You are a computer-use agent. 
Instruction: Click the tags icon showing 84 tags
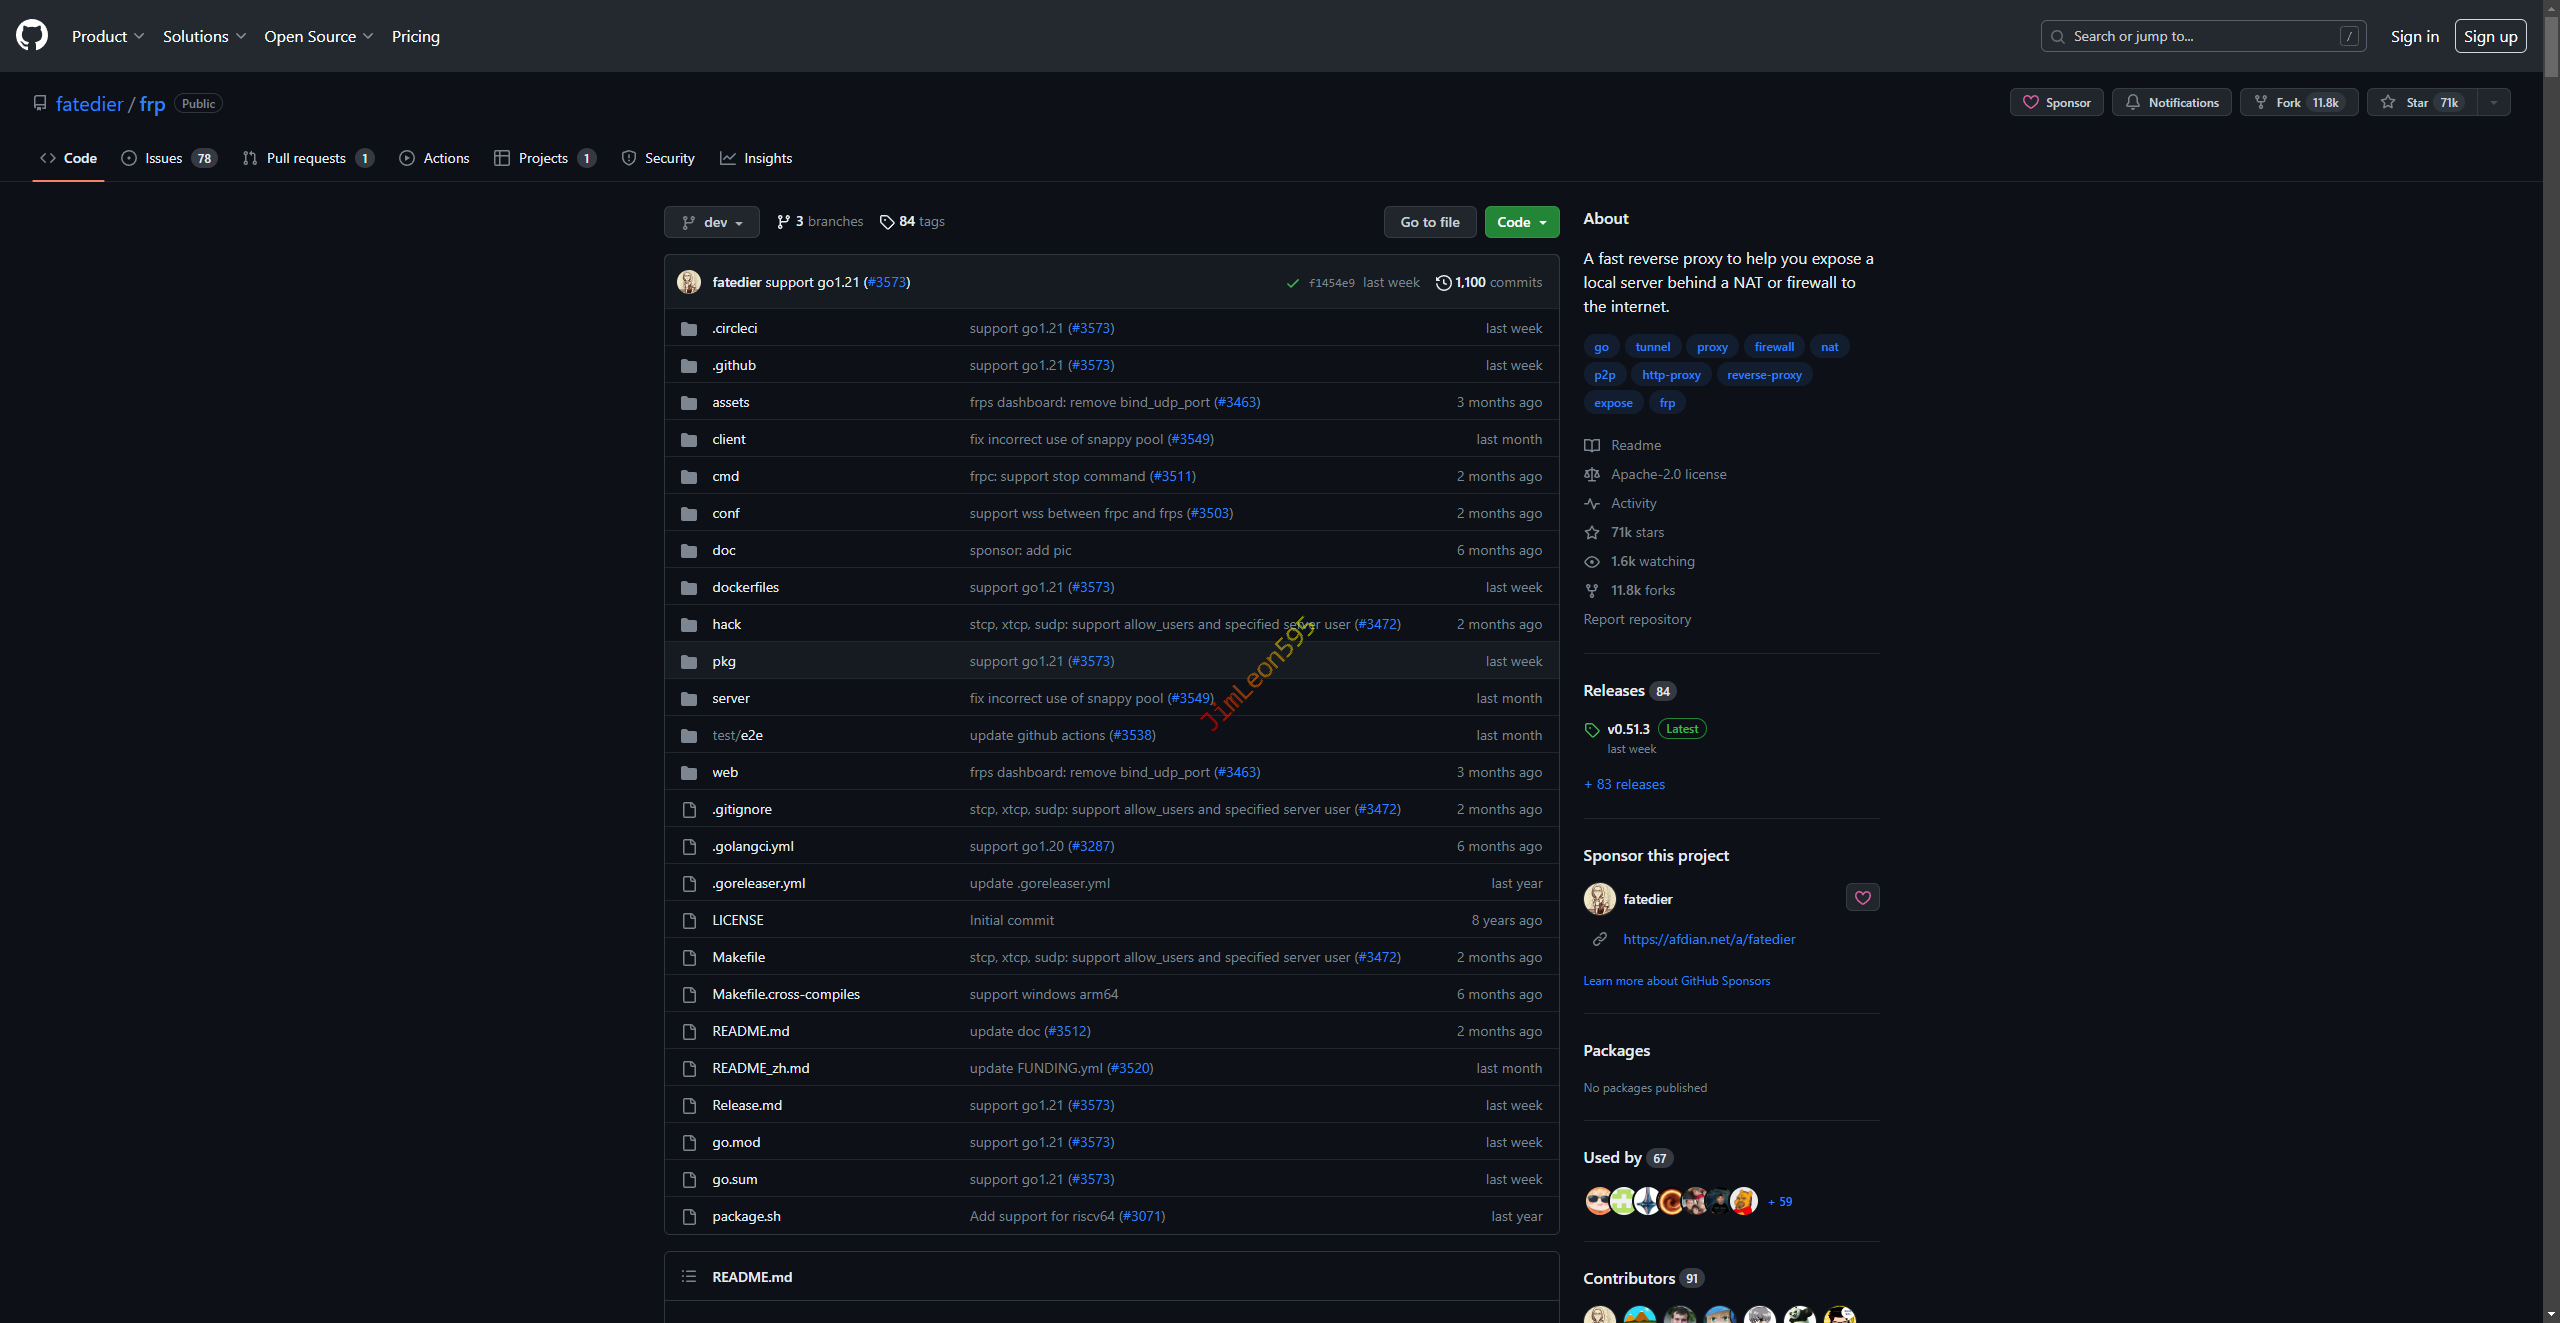tap(887, 222)
